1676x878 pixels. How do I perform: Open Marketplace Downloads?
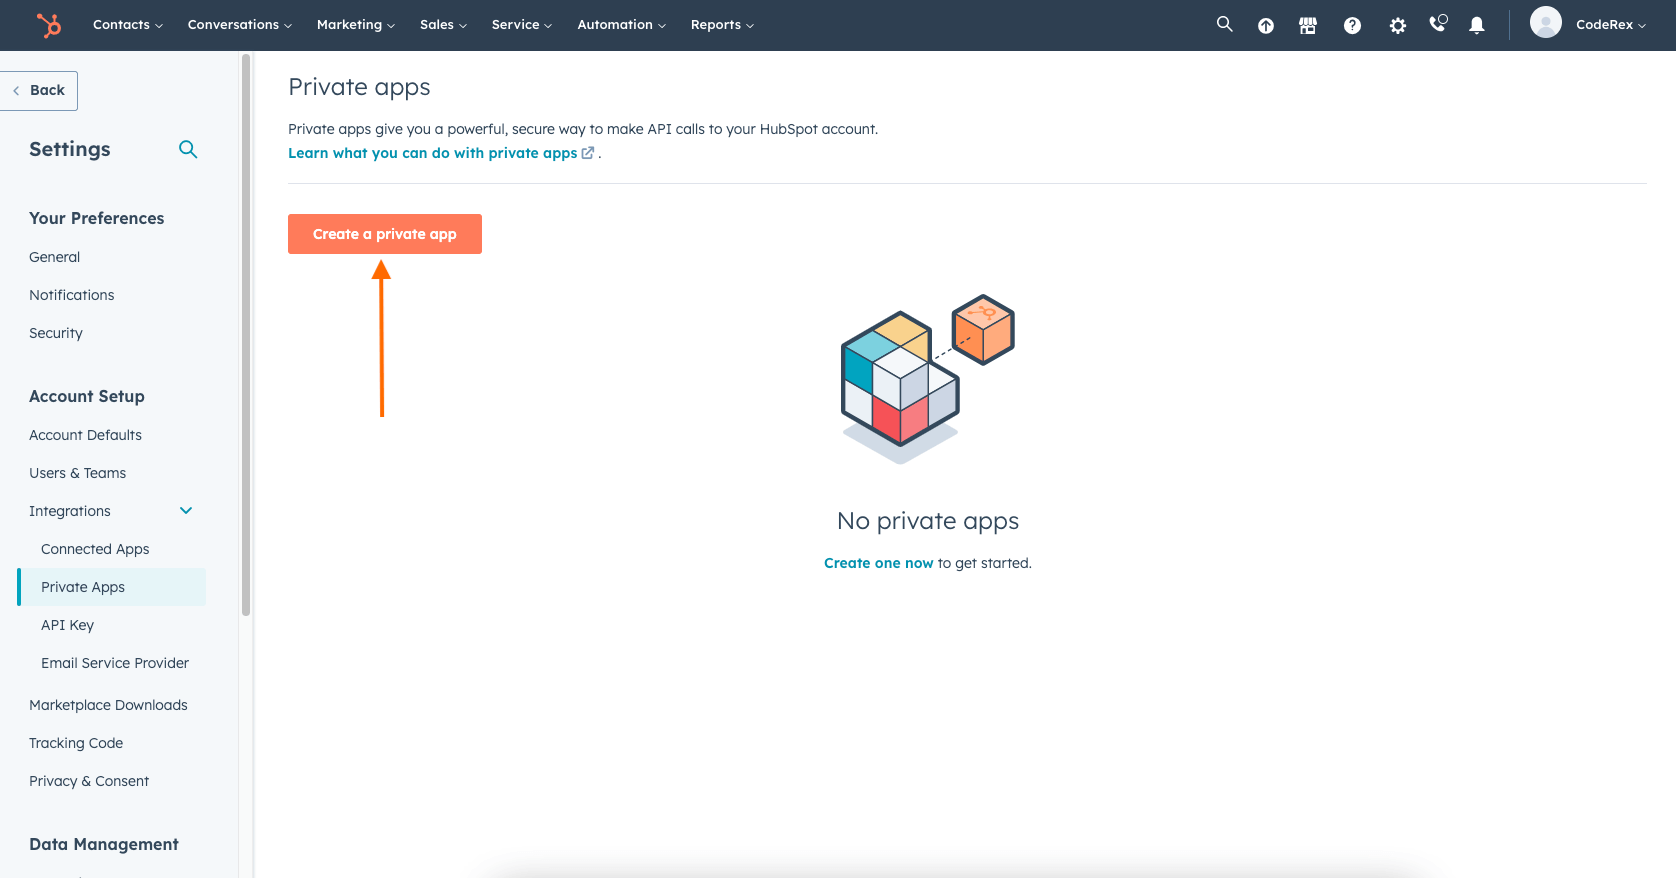point(109,705)
